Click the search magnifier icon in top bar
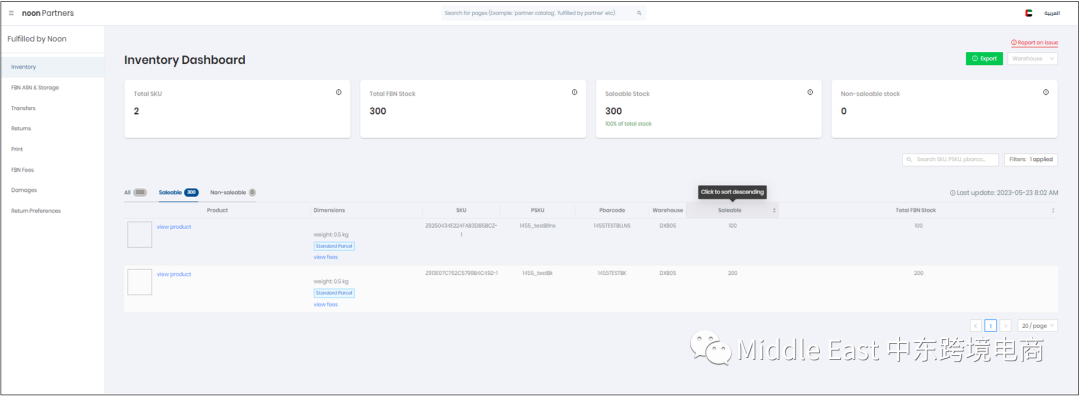1080x397 pixels. click(639, 13)
